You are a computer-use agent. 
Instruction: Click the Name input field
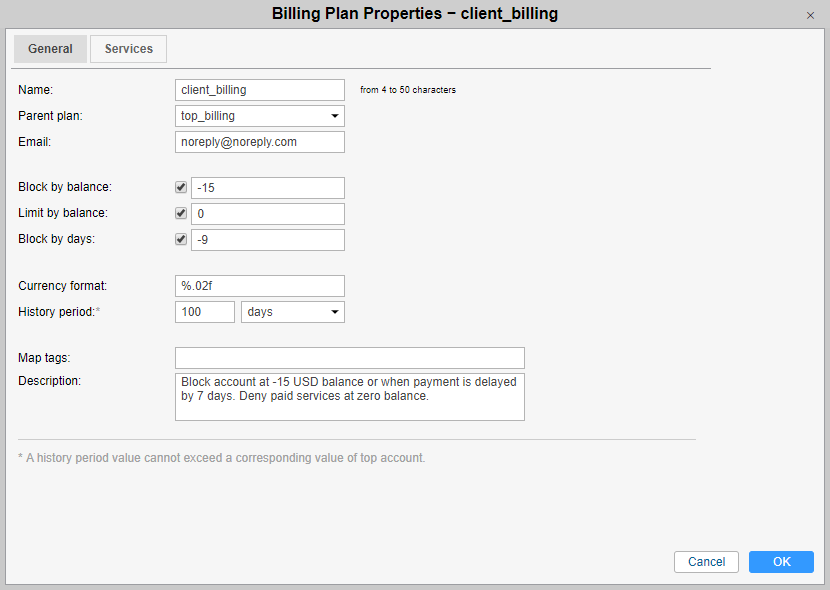coord(260,90)
